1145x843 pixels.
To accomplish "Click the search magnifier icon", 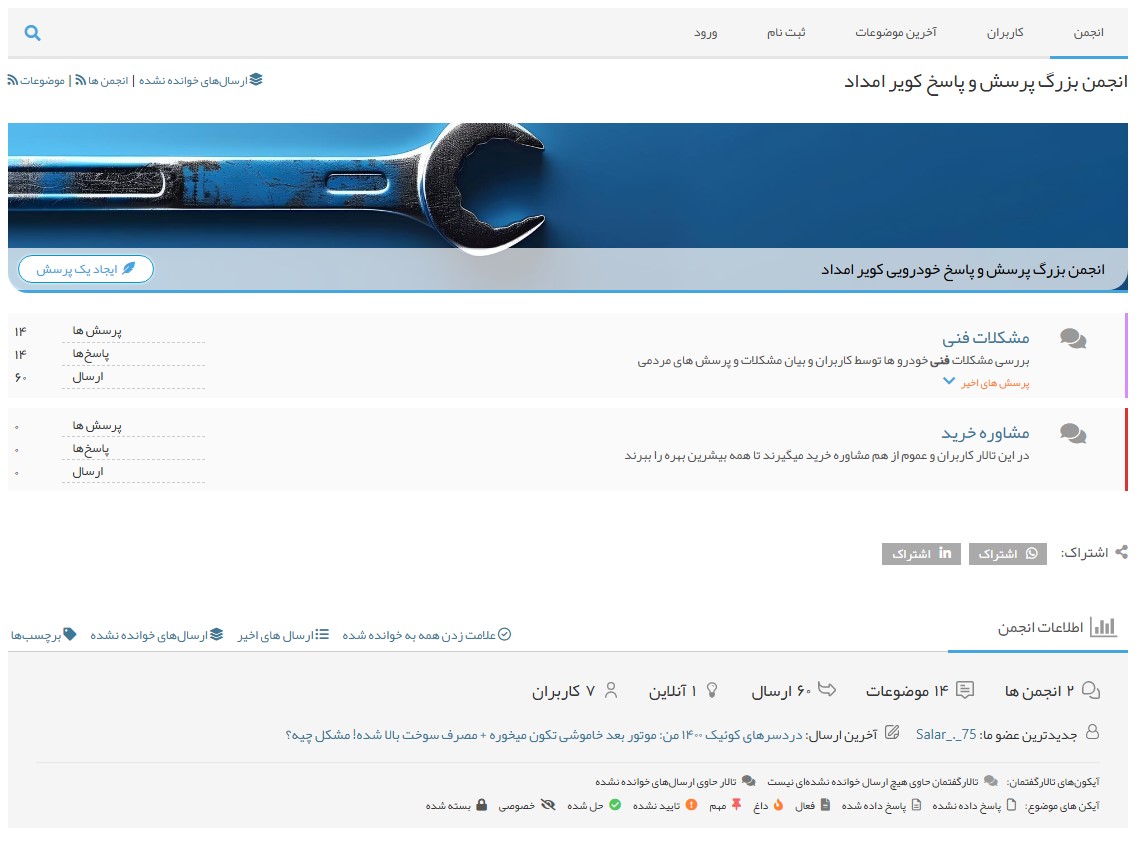I will pyautogui.click(x=32, y=33).
